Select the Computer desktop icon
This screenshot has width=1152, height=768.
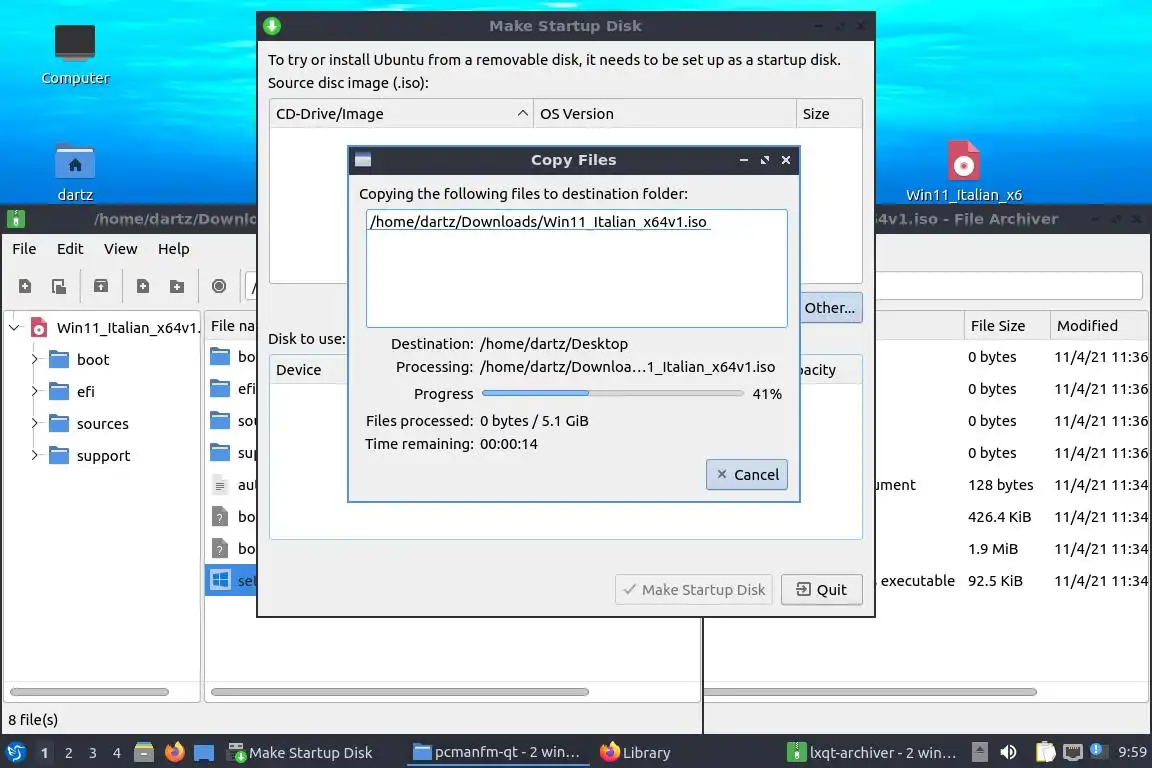pyautogui.click(x=75, y=54)
